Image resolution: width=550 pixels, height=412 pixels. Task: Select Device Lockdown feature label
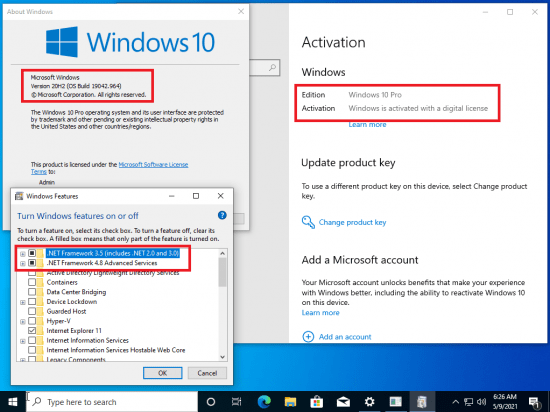[72, 302]
